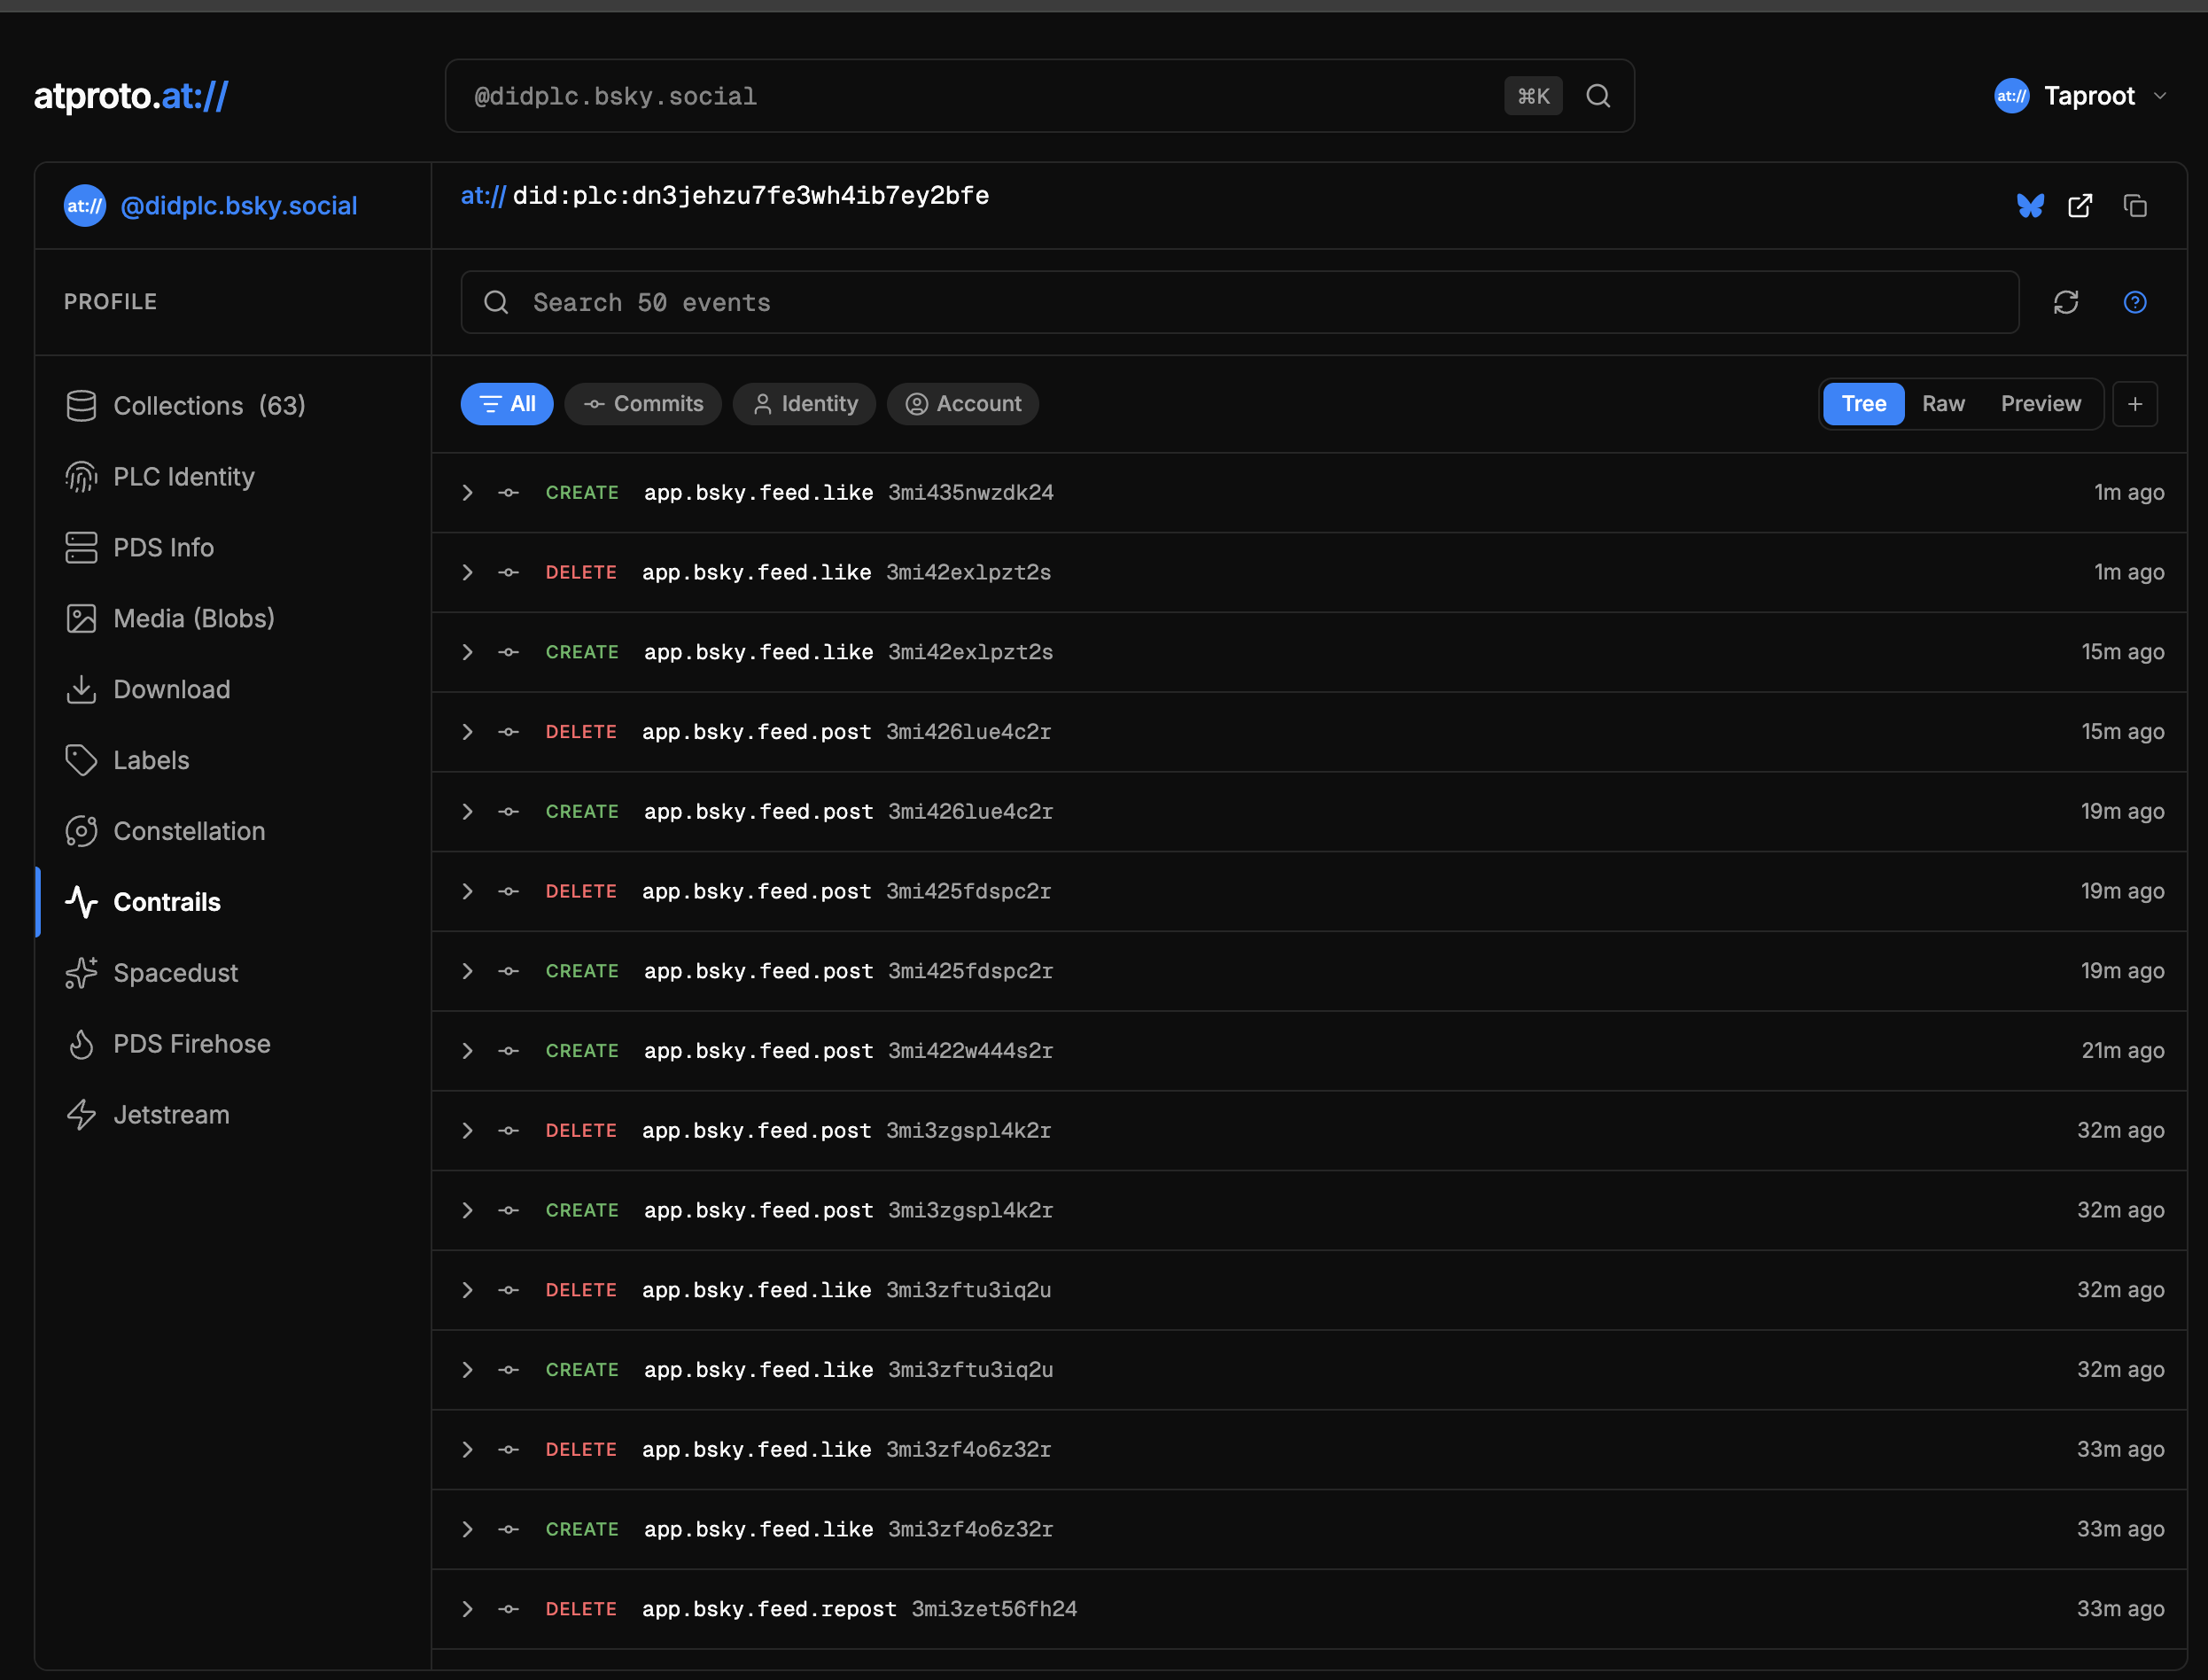Open Constellation in the sidebar
The height and width of the screenshot is (1680, 2208).
click(189, 831)
